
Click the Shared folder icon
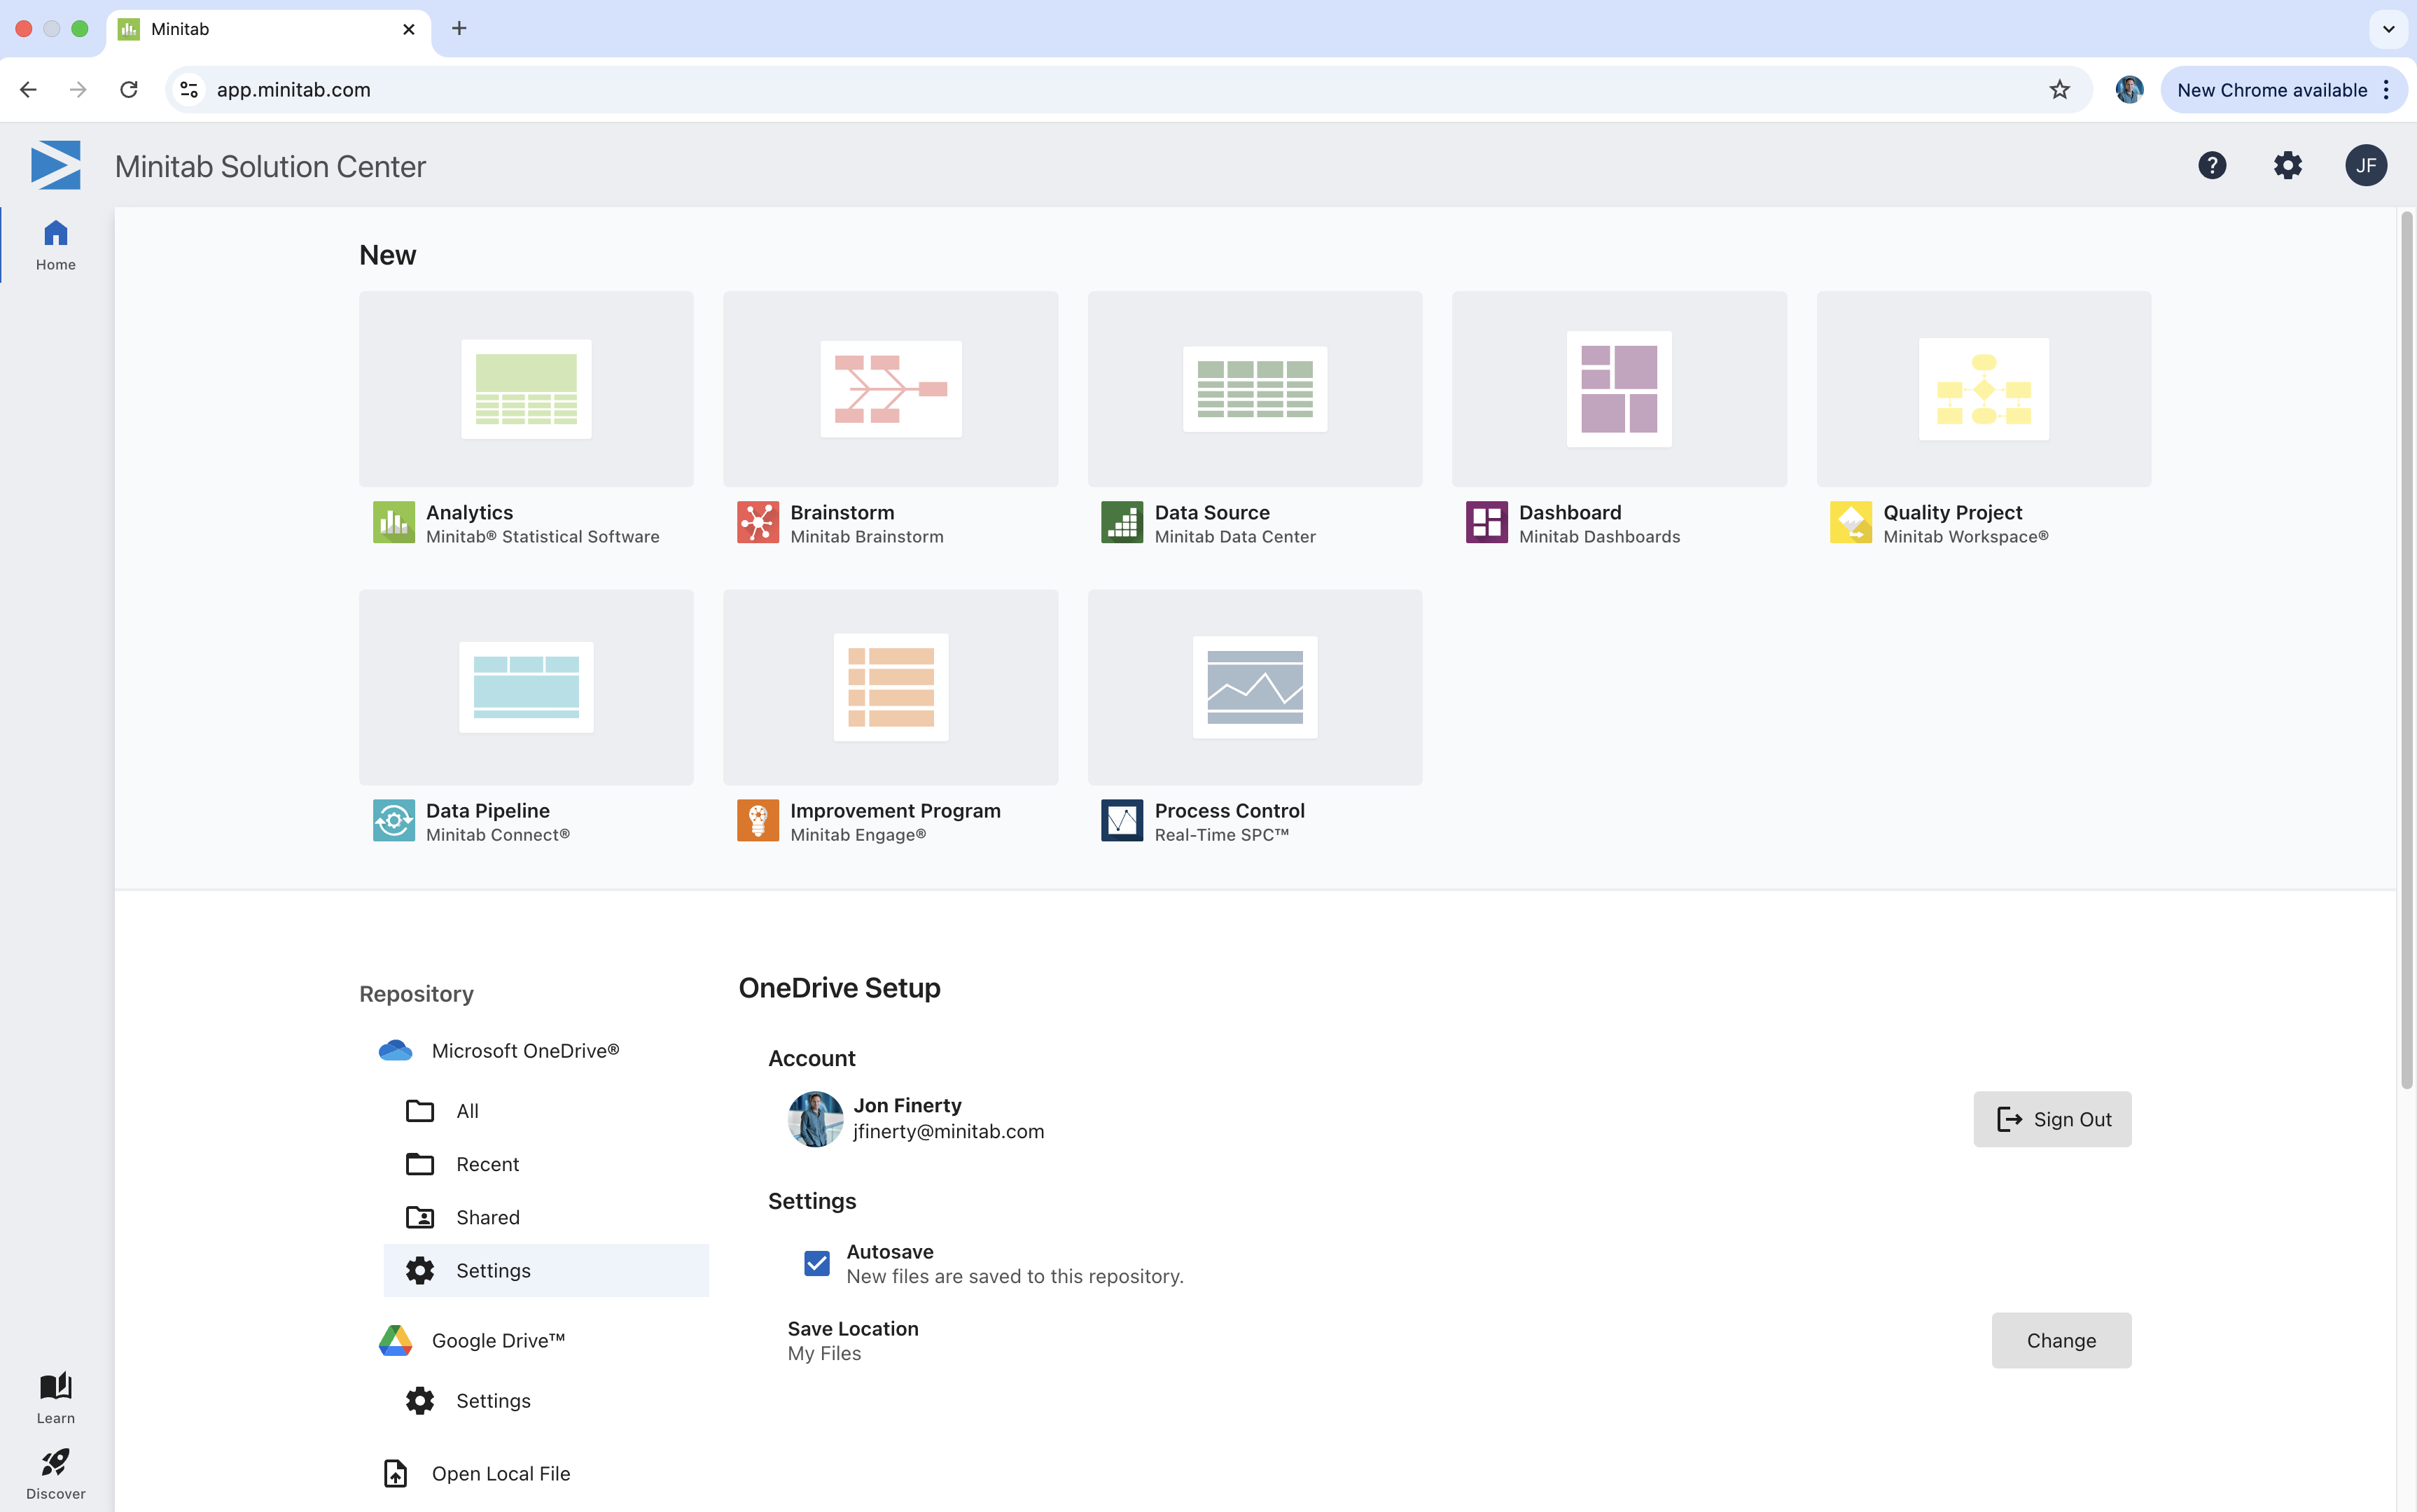(x=420, y=1217)
